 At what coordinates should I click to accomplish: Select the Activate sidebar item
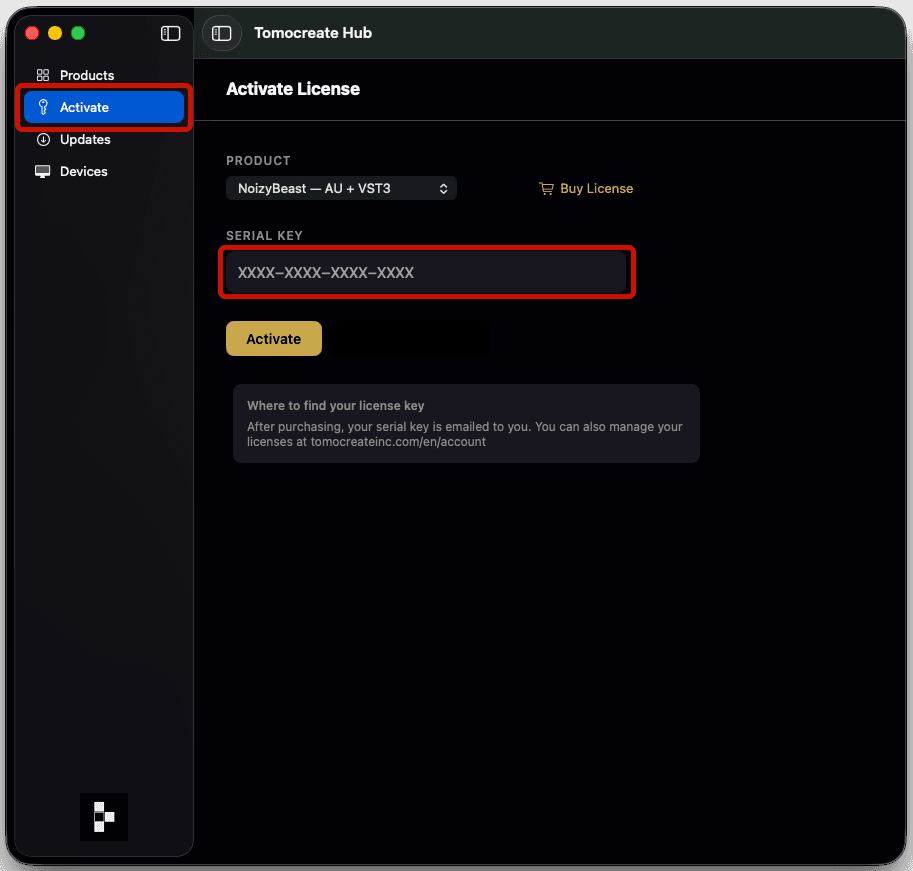coord(104,107)
